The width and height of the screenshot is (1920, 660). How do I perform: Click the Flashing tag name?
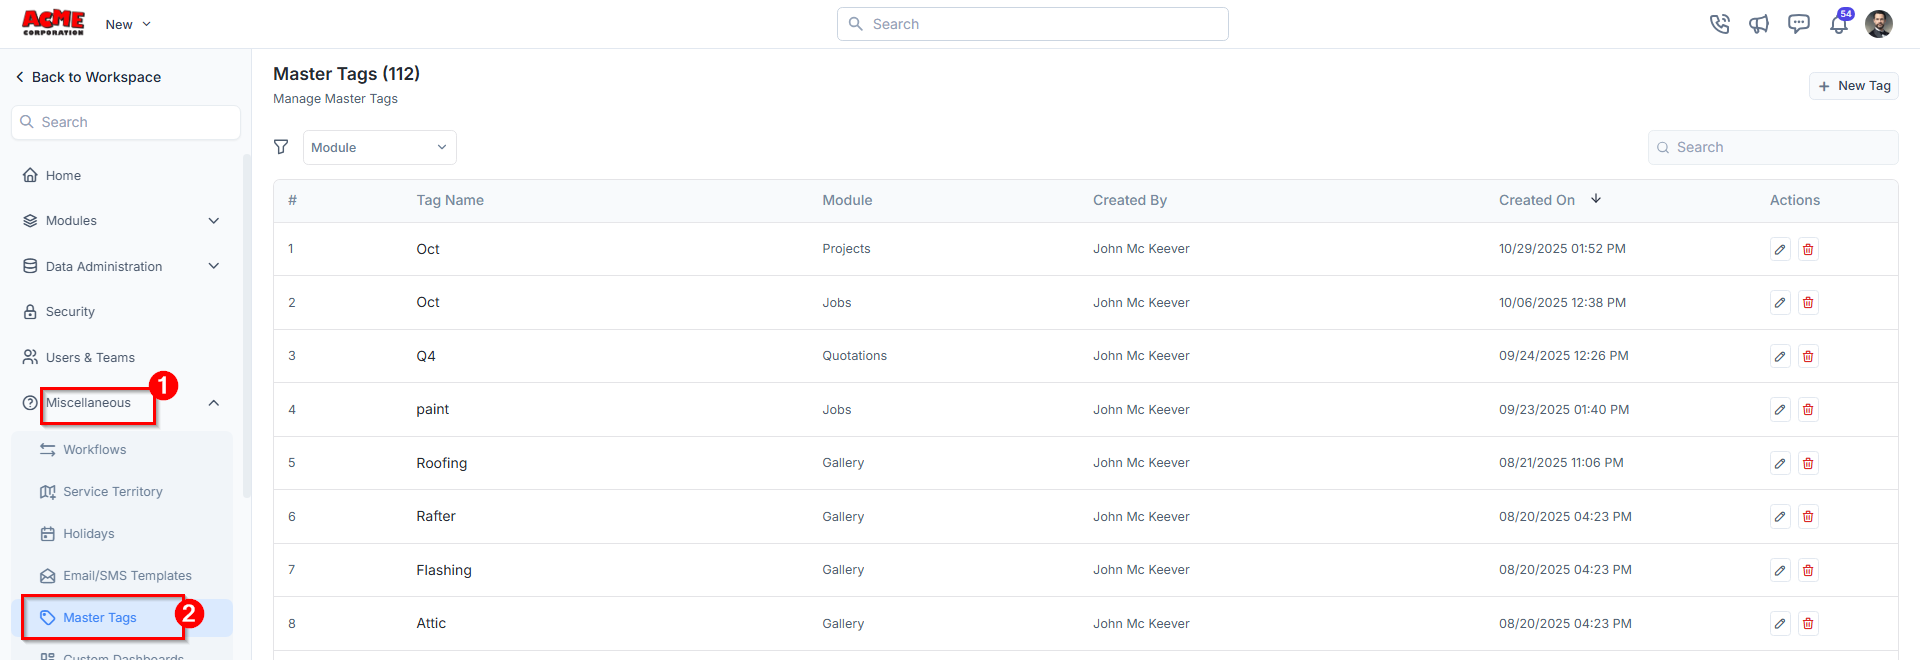coord(444,570)
